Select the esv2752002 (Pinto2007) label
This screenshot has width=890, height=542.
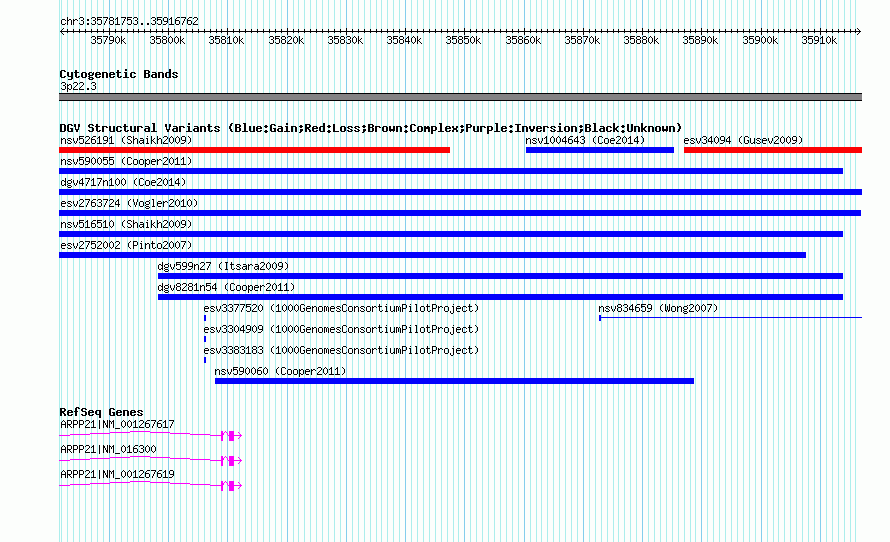pos(126,245)
